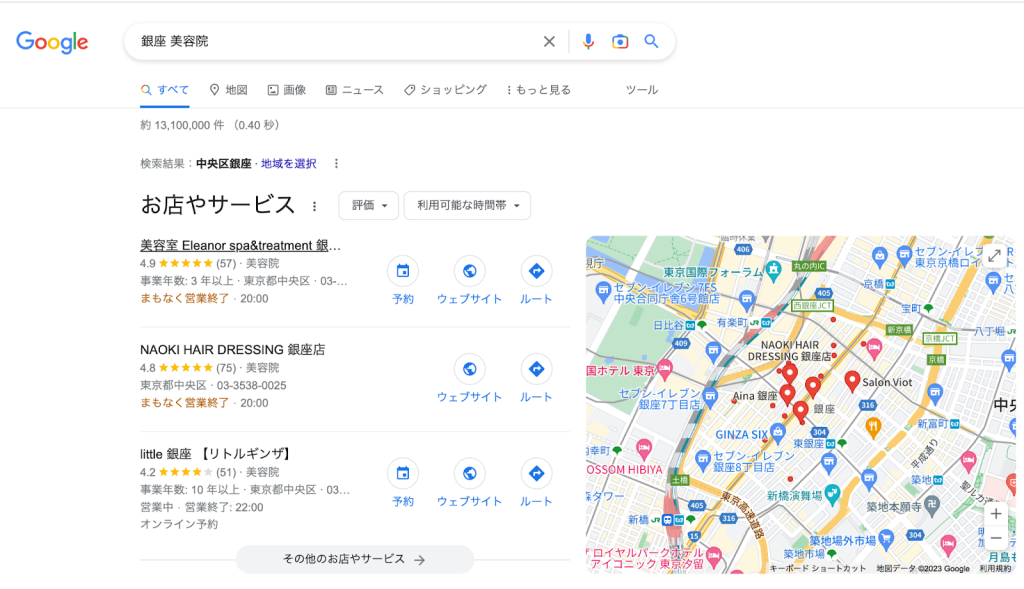Click 予約 icon for little 銀座
This screenshot has width=1024, height=589.
[403, 473]
